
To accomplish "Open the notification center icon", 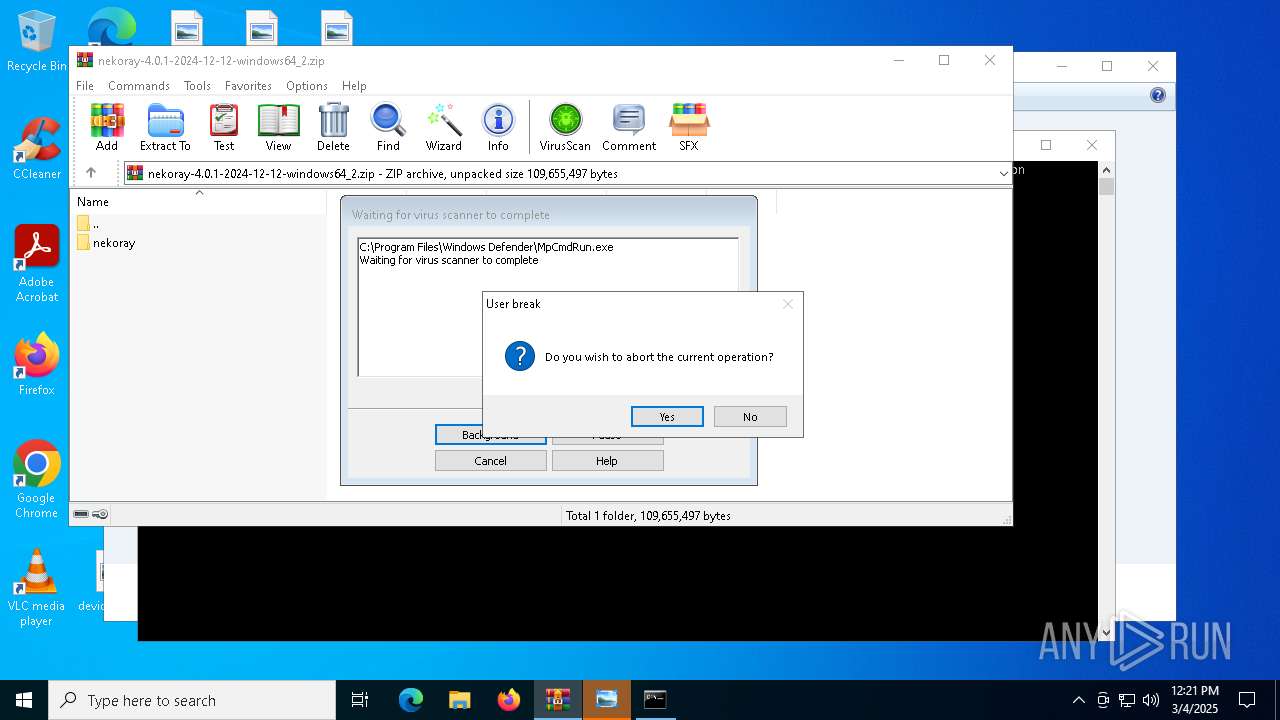I will click(x=1247, y=700).
